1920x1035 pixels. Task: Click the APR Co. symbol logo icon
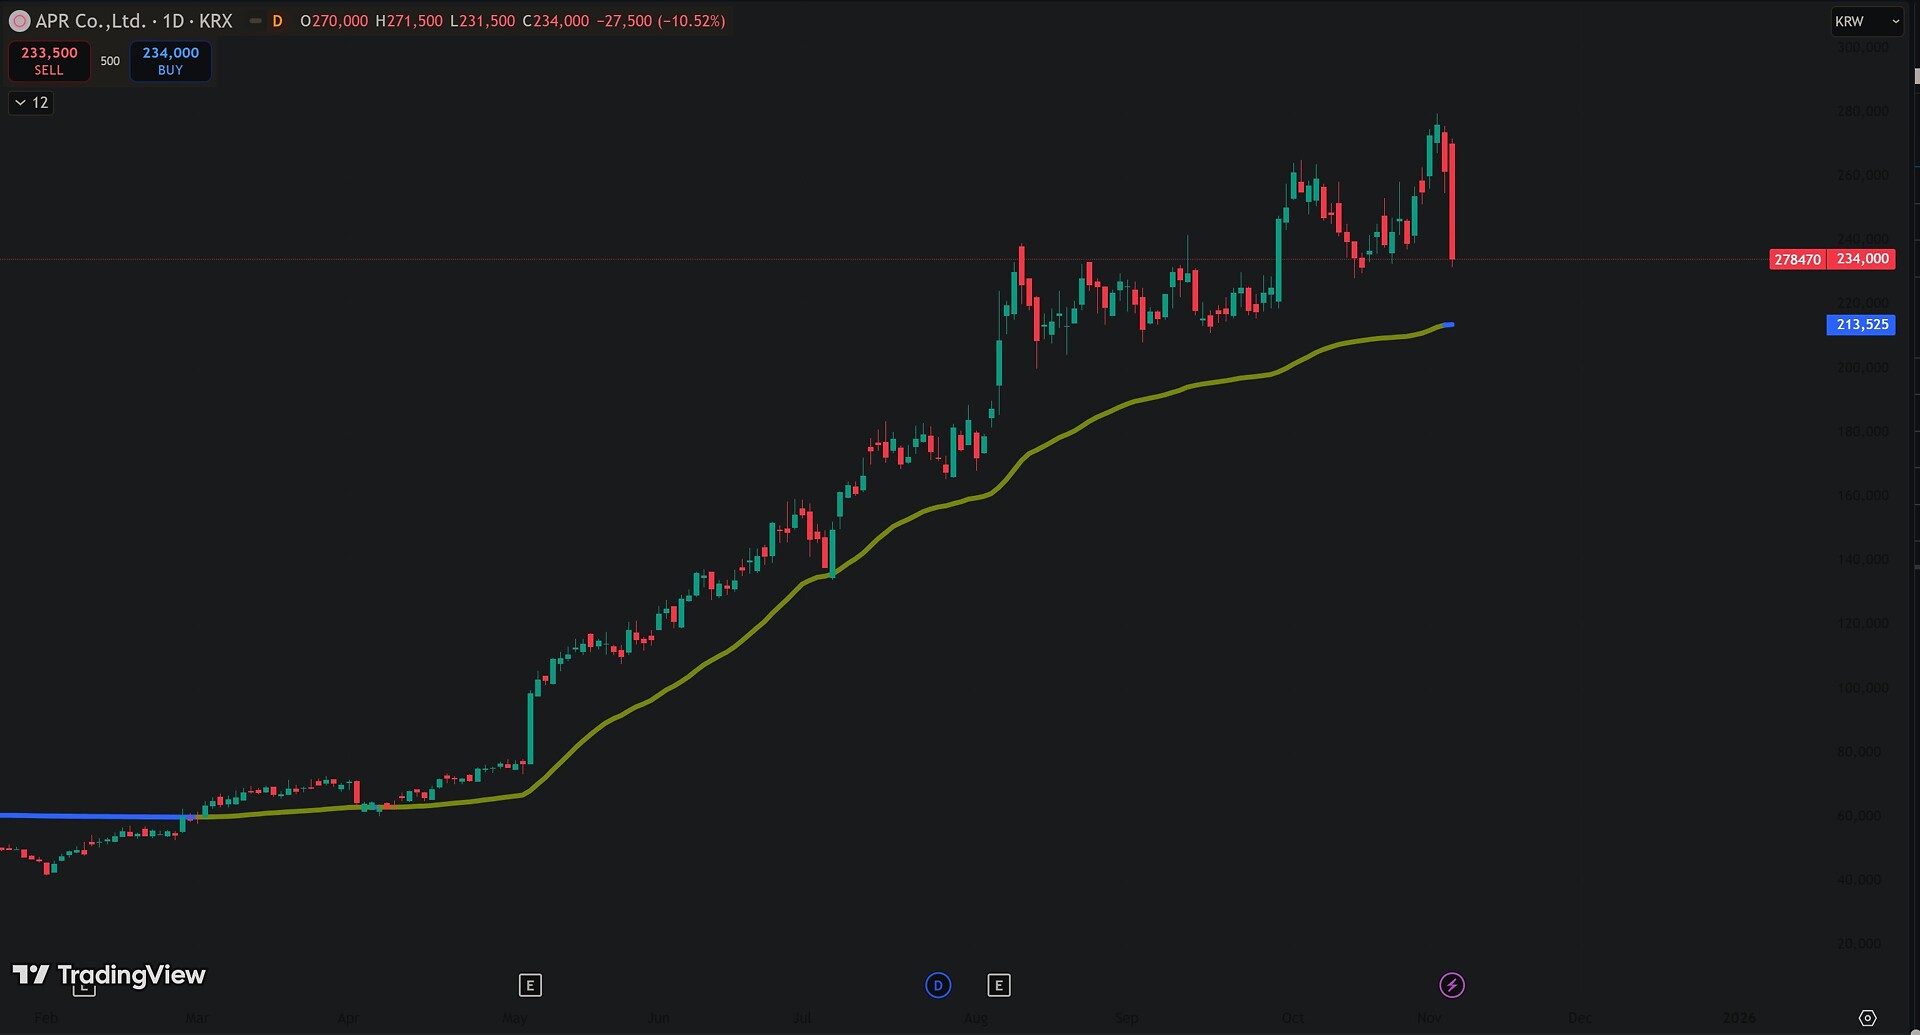(19, 21)
